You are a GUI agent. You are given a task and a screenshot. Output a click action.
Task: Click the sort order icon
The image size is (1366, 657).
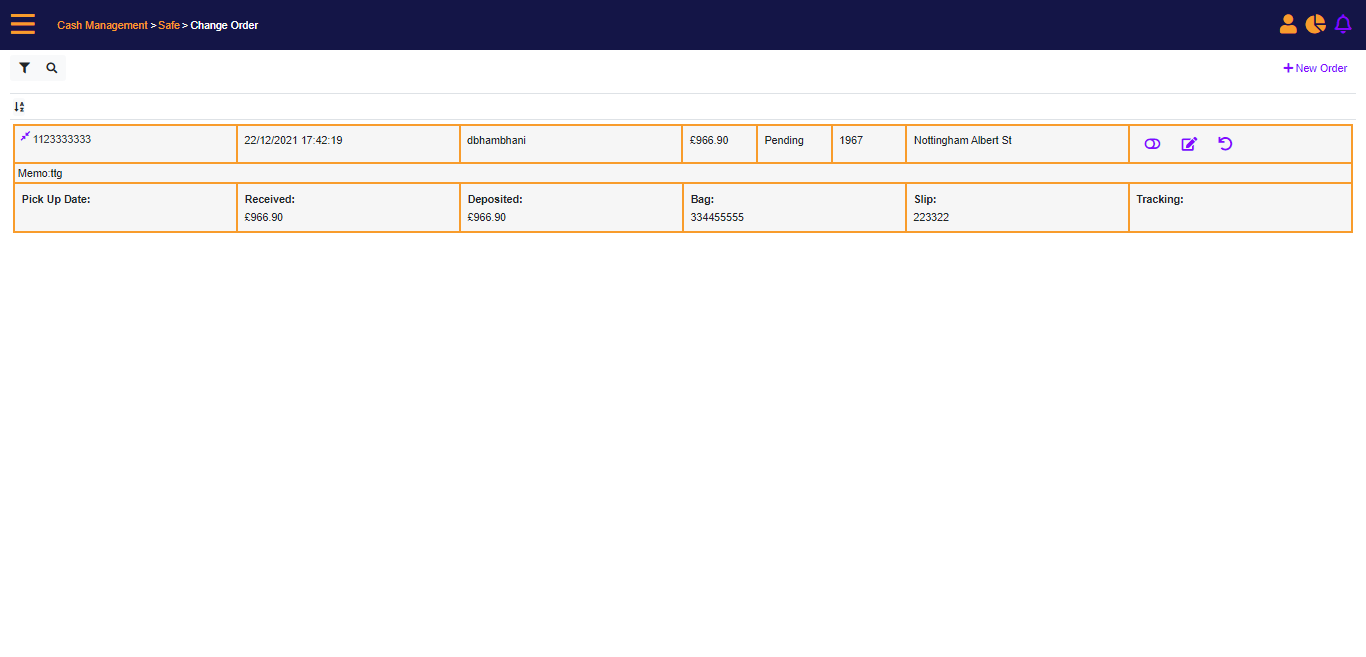coord(19,106)
